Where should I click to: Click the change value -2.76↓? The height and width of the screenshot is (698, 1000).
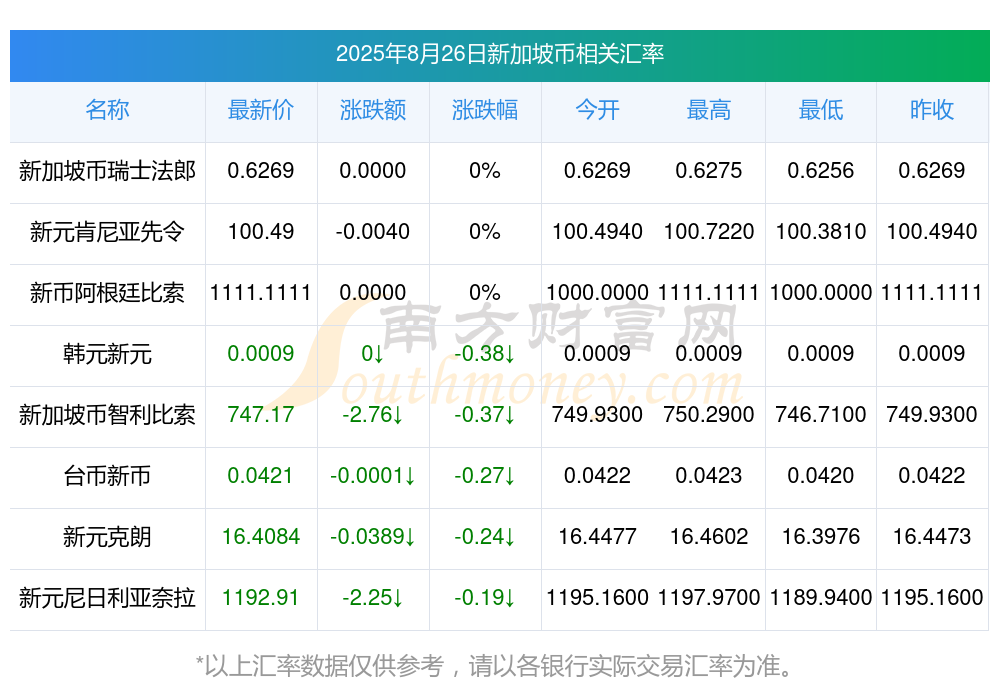(373, 415)
